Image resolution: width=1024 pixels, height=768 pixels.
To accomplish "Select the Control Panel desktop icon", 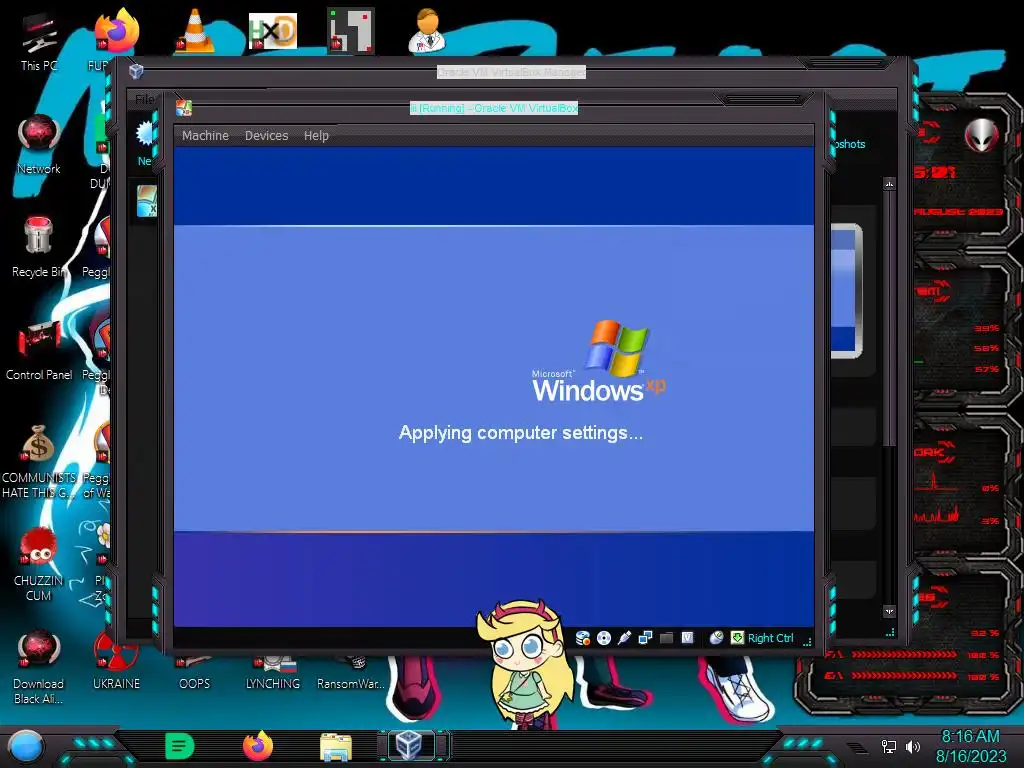I will click(x=39, y=350).
